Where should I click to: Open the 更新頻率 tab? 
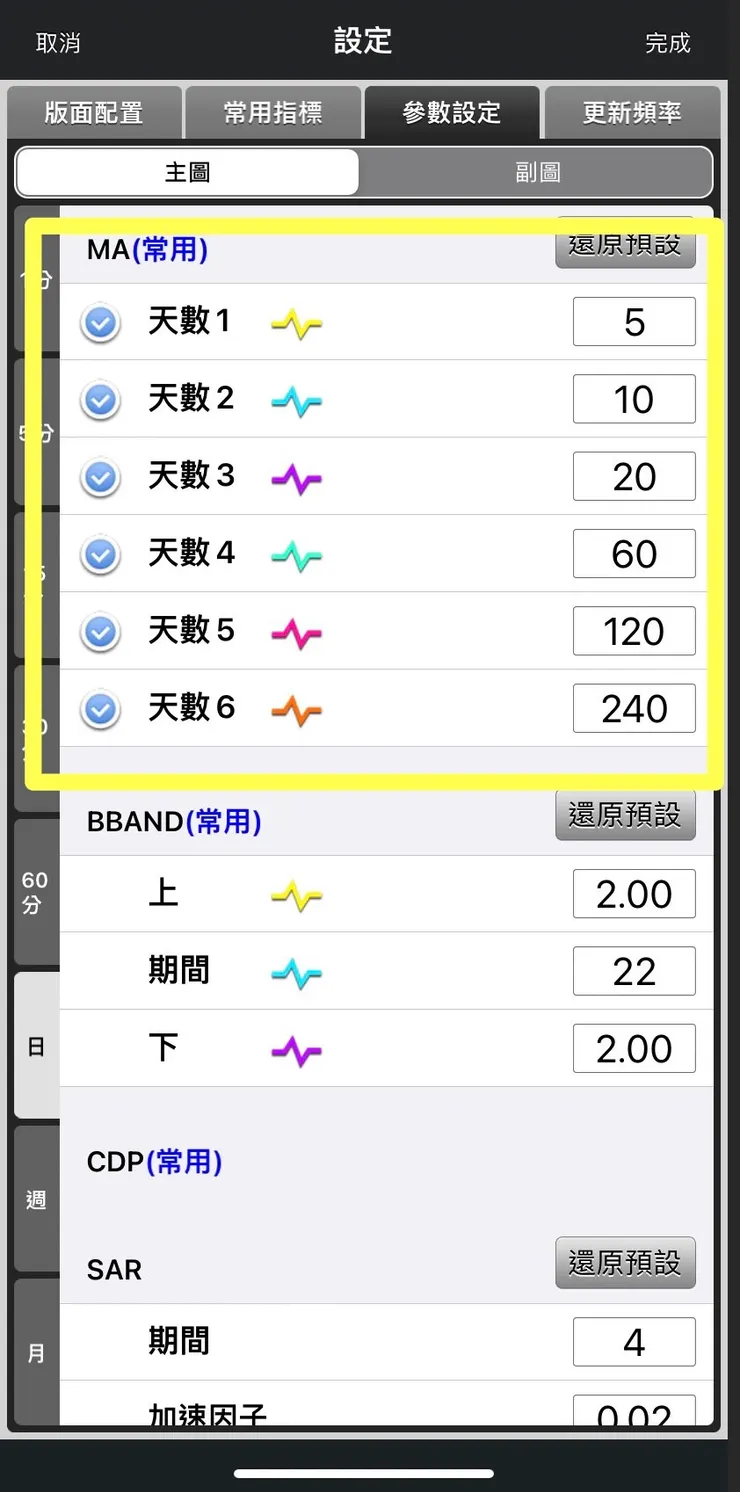tap(632, 113)
